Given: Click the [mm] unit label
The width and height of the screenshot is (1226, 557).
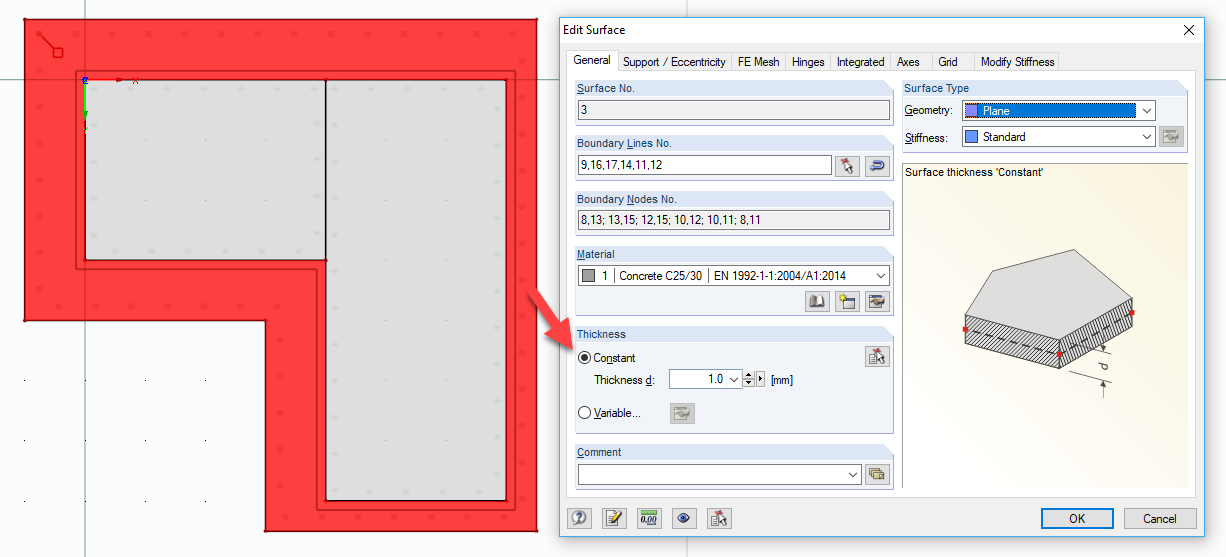Looking at the screenshot, I should point(781,380).
